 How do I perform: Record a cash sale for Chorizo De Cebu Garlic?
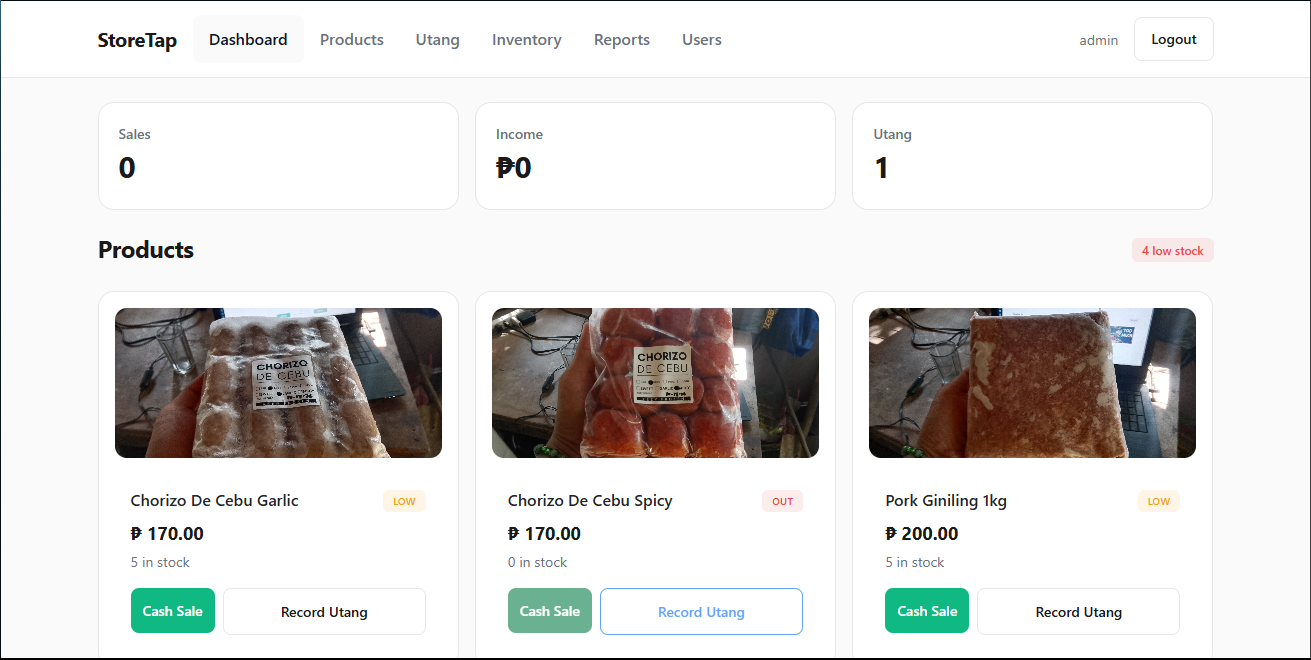(x=172, y=611)
